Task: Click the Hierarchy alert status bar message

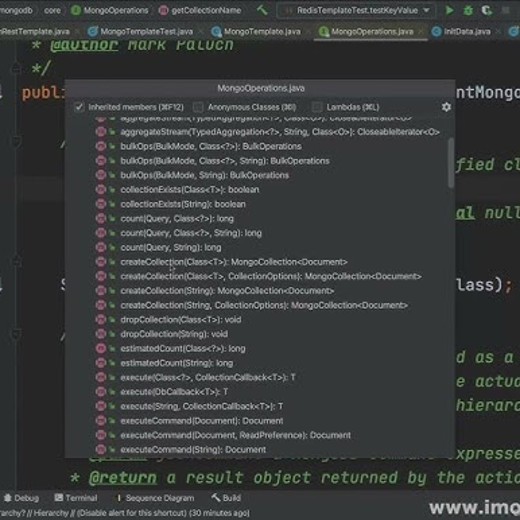Action: (125, 513)
